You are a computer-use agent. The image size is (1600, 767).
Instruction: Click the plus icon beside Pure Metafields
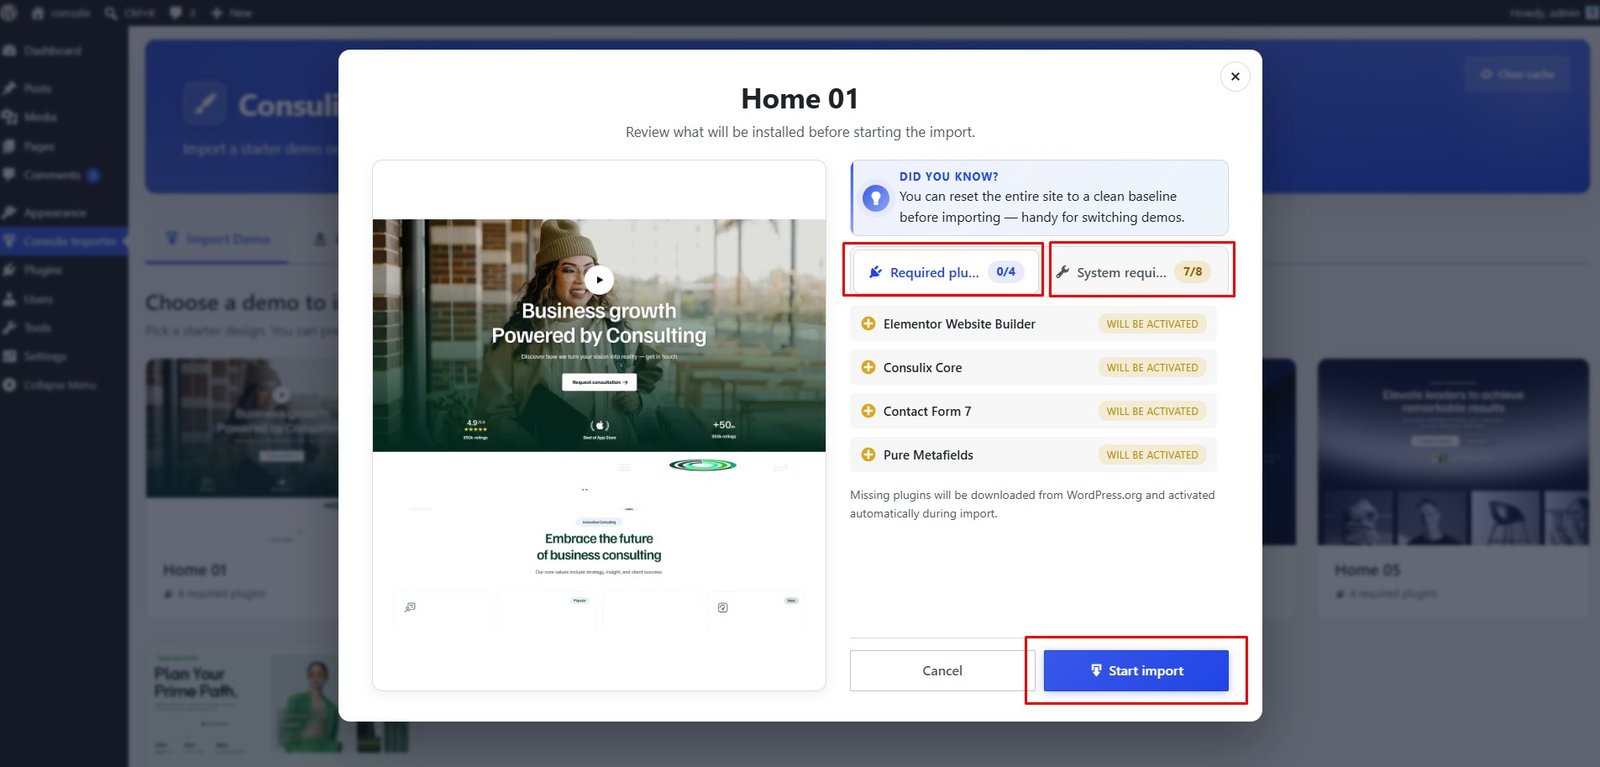pos(868,455)
